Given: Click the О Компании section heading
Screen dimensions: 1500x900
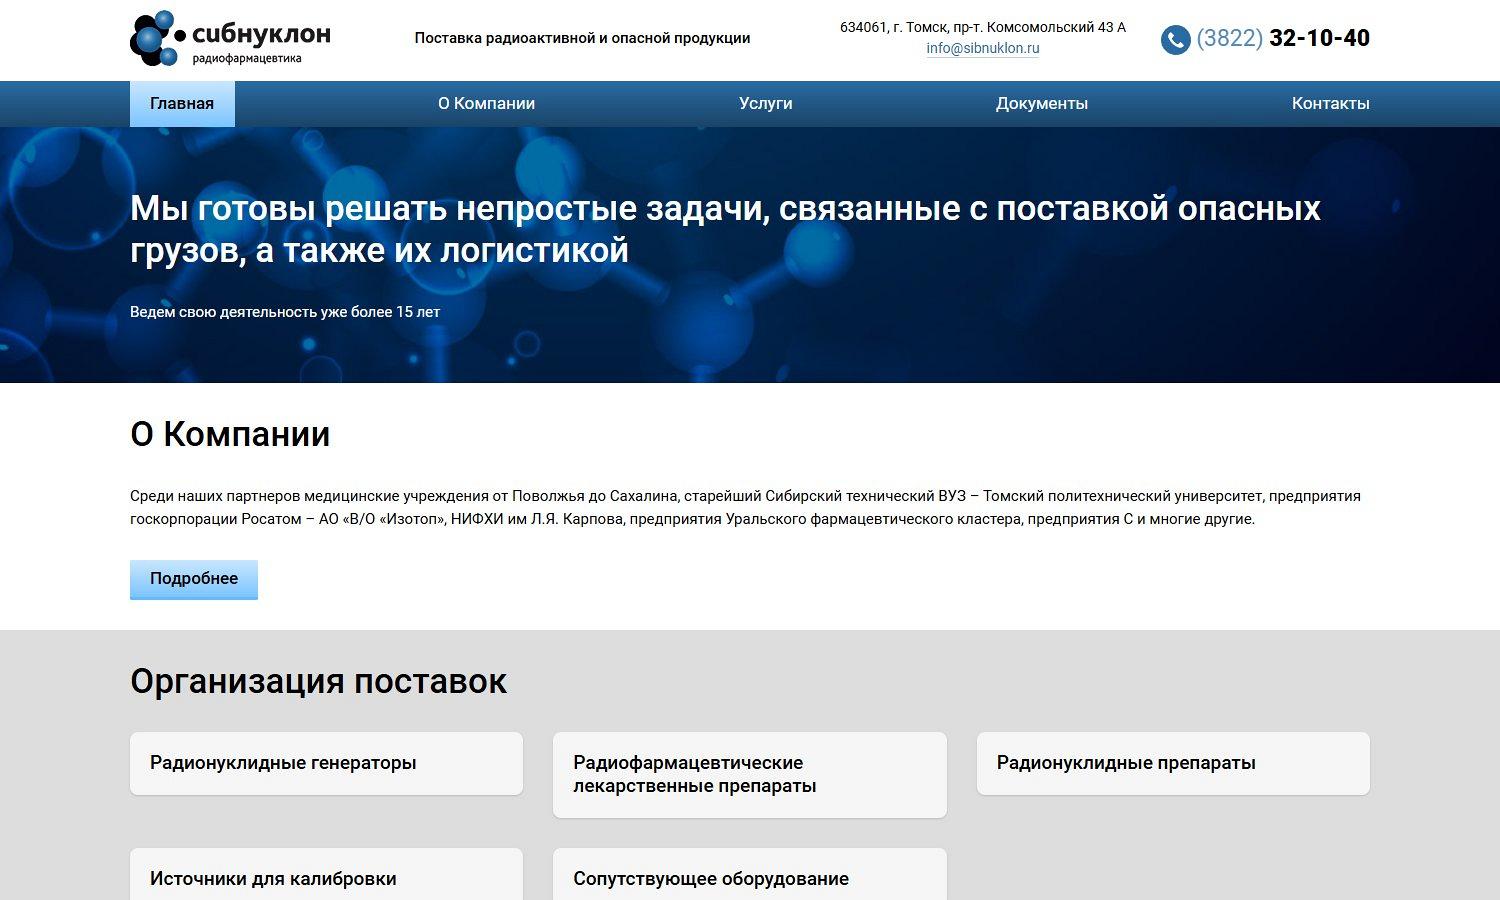Looking at the screenshot, I should click(x=230, y=434).
